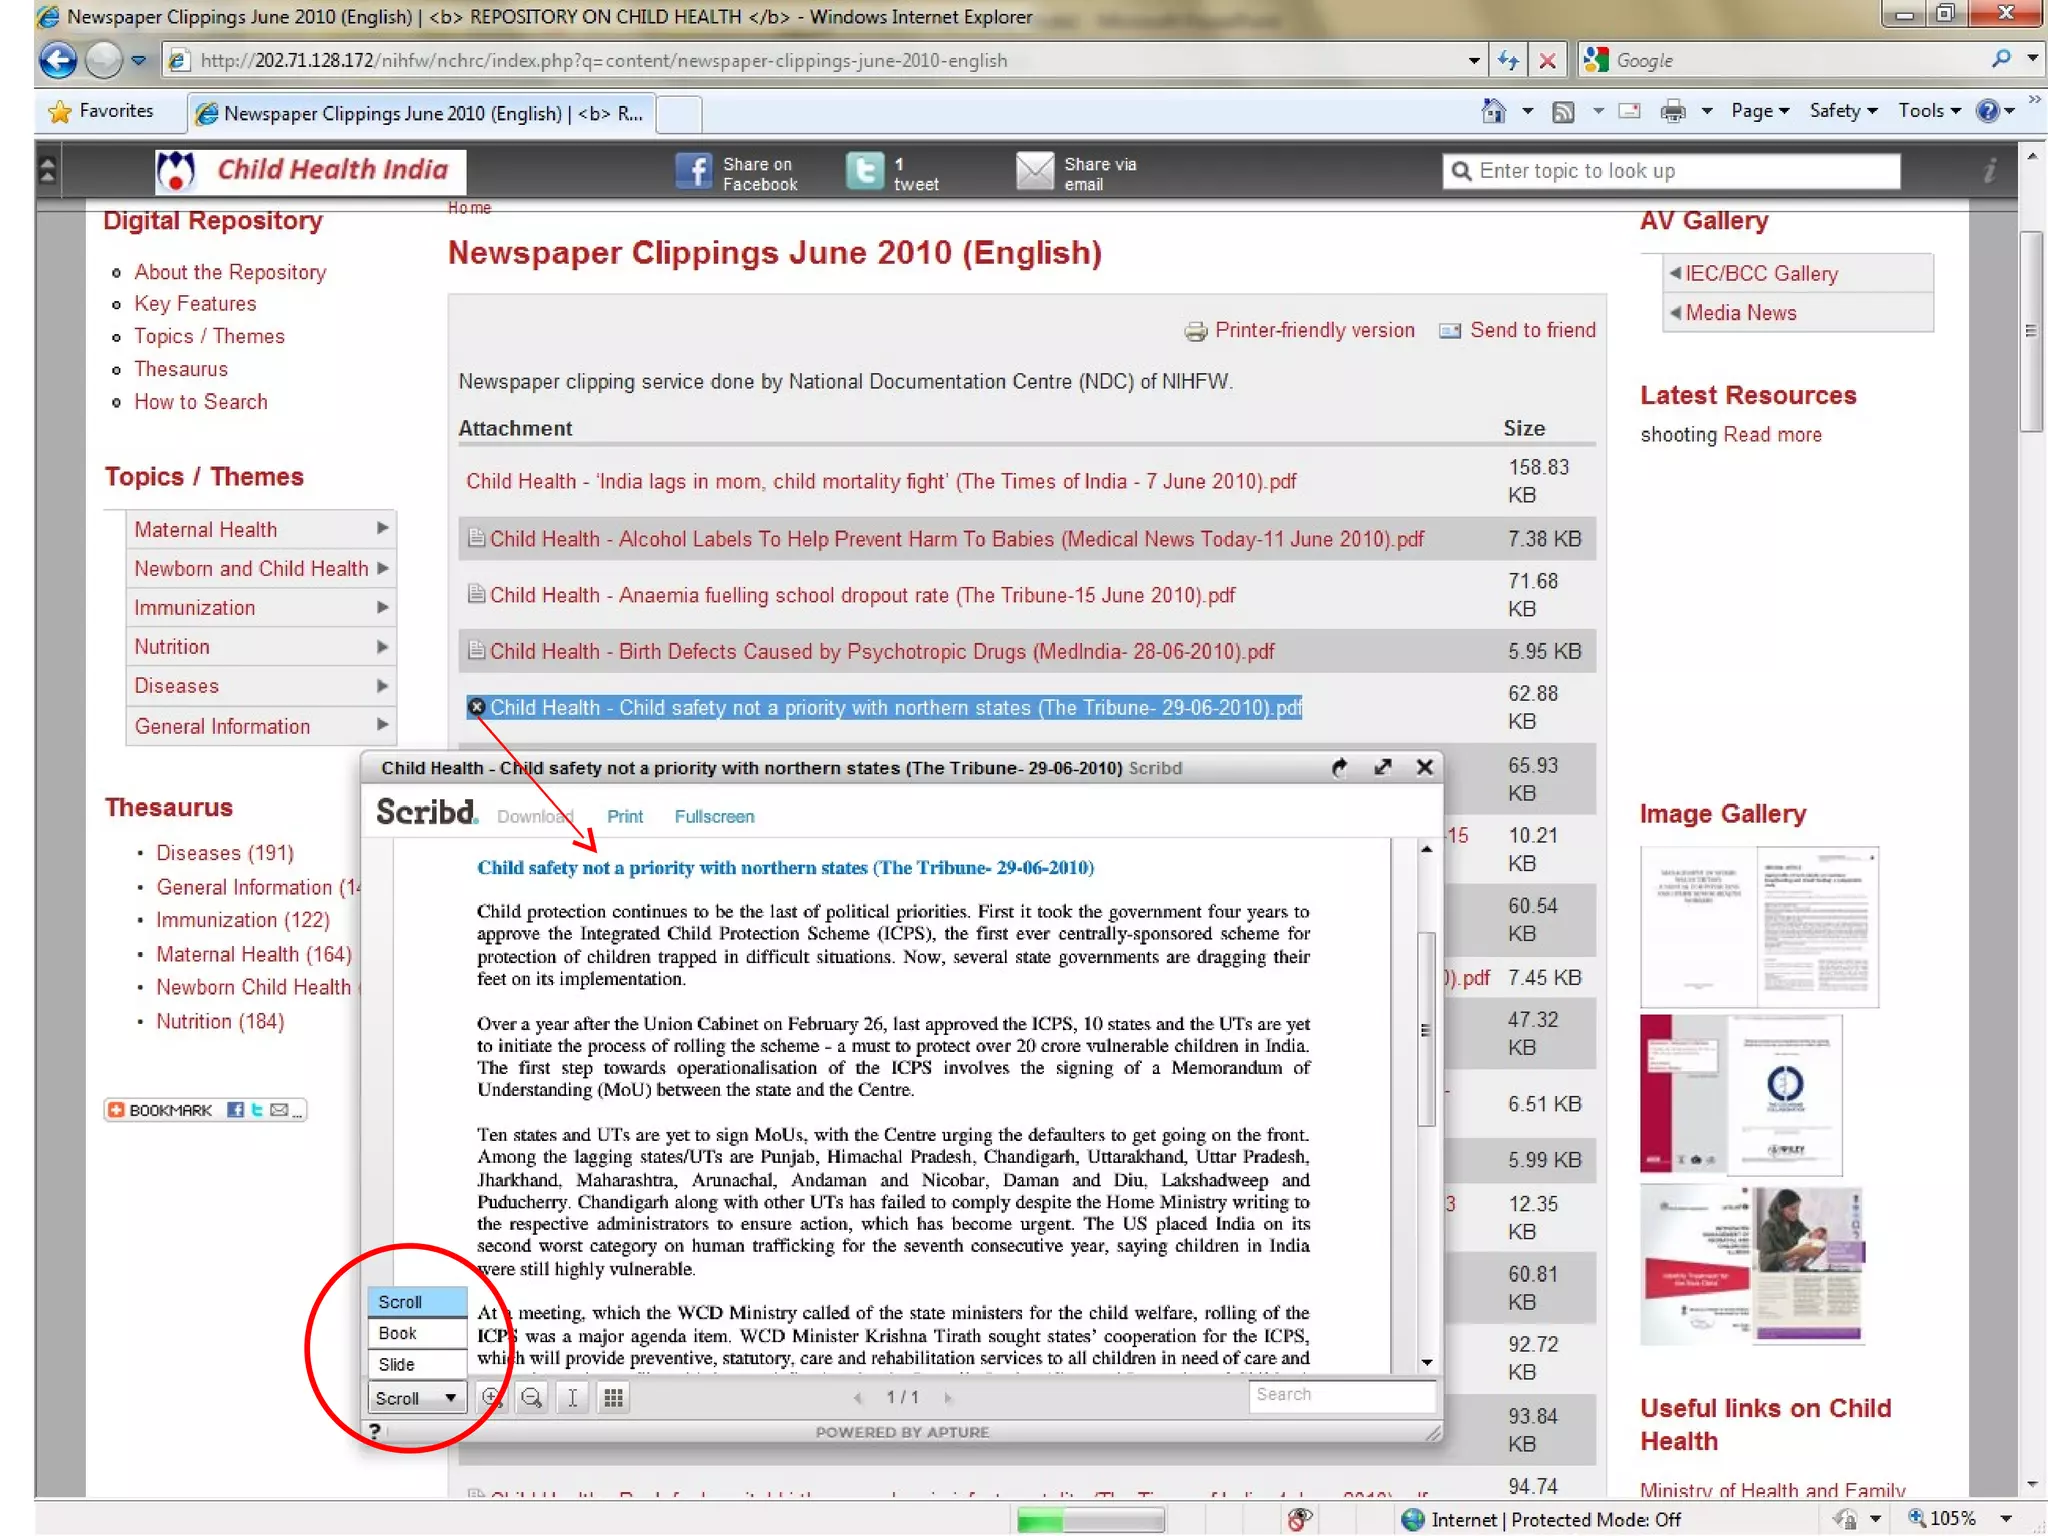The image size is (2048, 1536).
Task: Click the Scribd zoom in magnifier icon
Action: (491, 1398)
